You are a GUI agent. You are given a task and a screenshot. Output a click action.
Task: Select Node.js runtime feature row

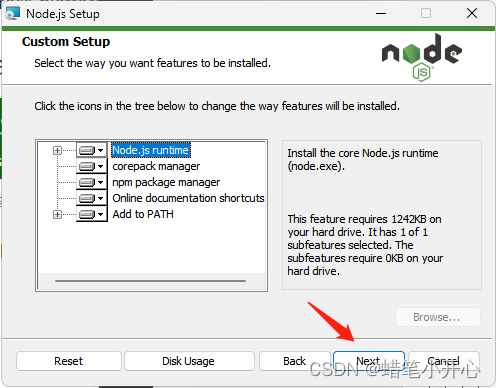pos(151,150)
